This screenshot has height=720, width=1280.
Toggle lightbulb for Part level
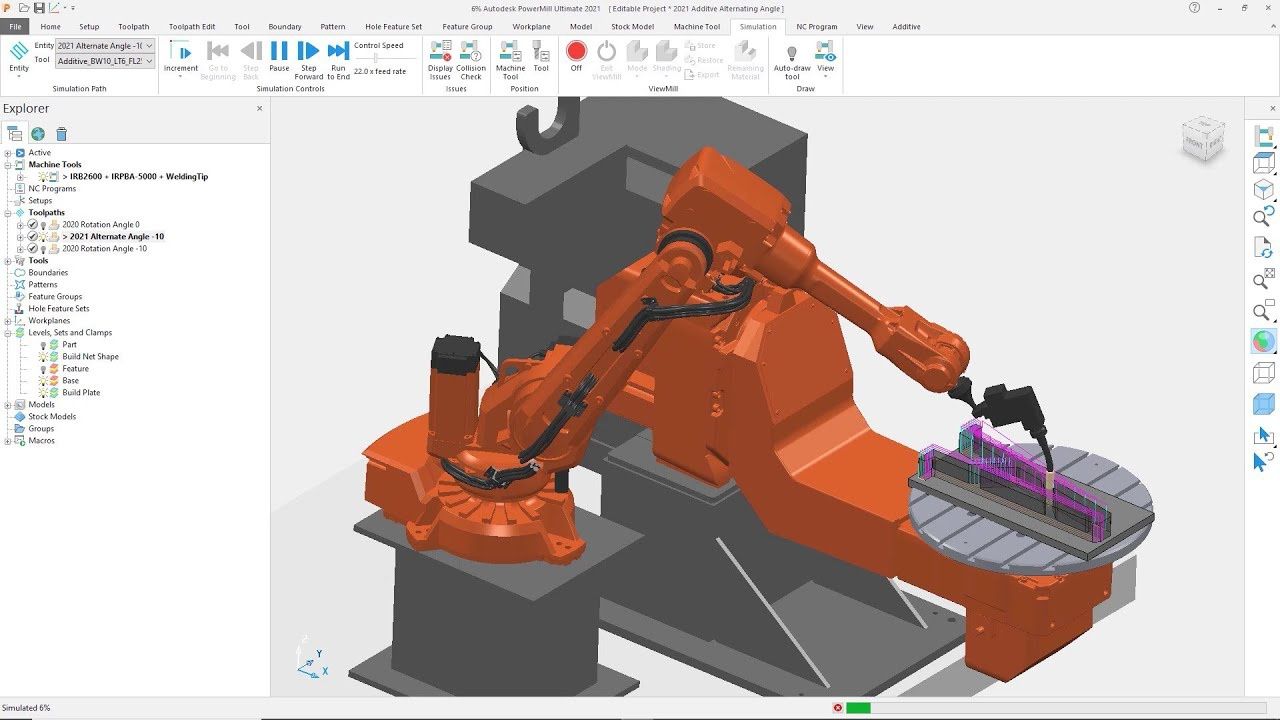43,344
